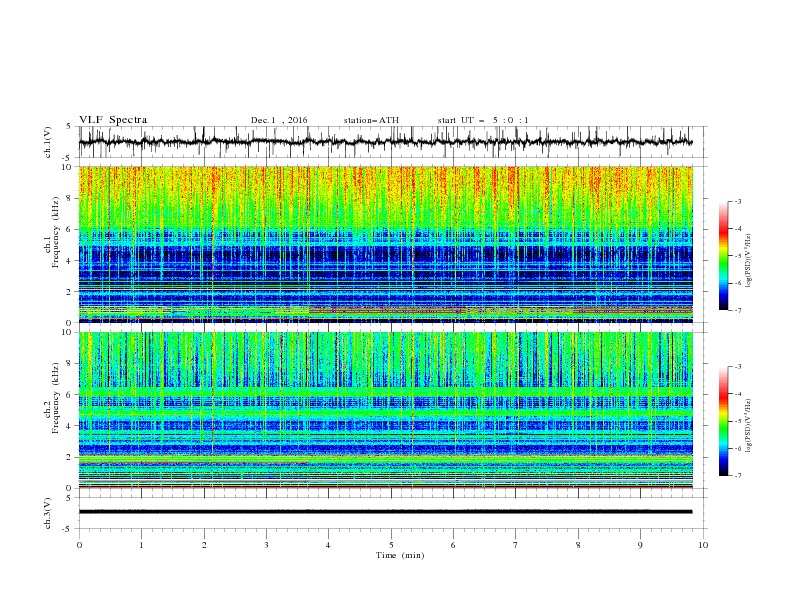Select the date text "Dec.1 , 2016"

[x=279, y=120]
